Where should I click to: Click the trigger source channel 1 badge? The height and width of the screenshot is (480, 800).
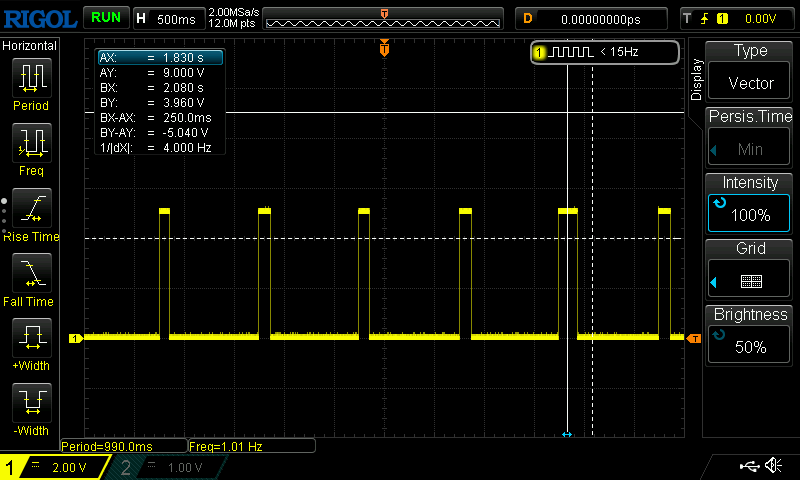722,19
